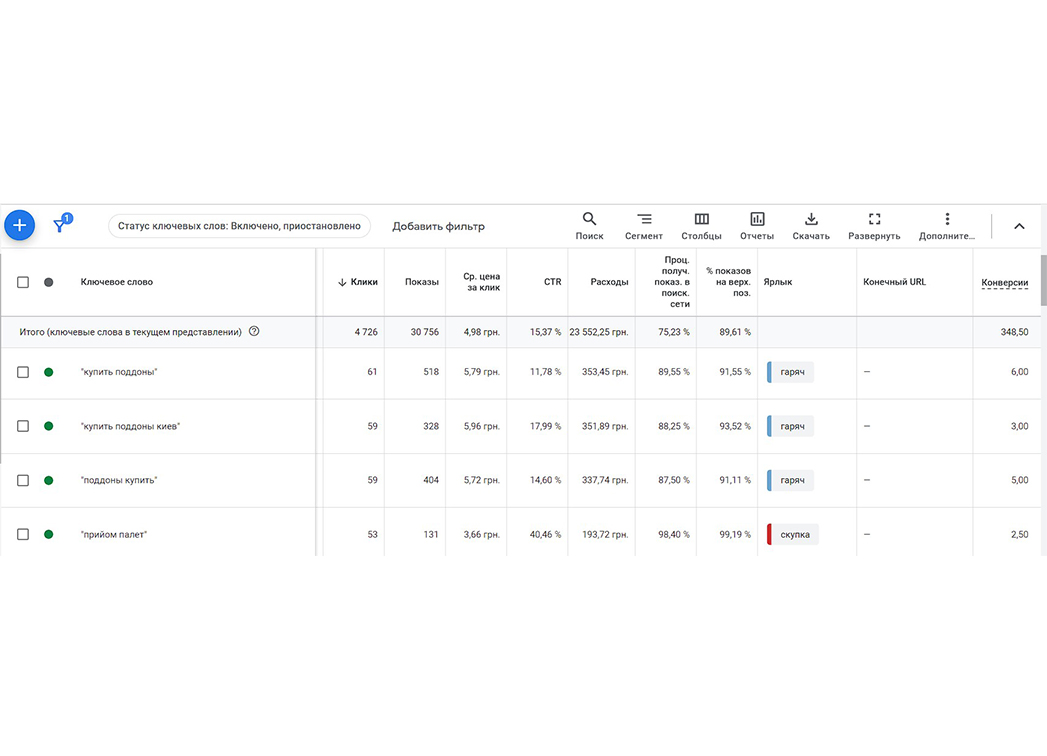Open the Отчеты reports icon
This screenshot has height=756, width=1047.
coord(757,226)
